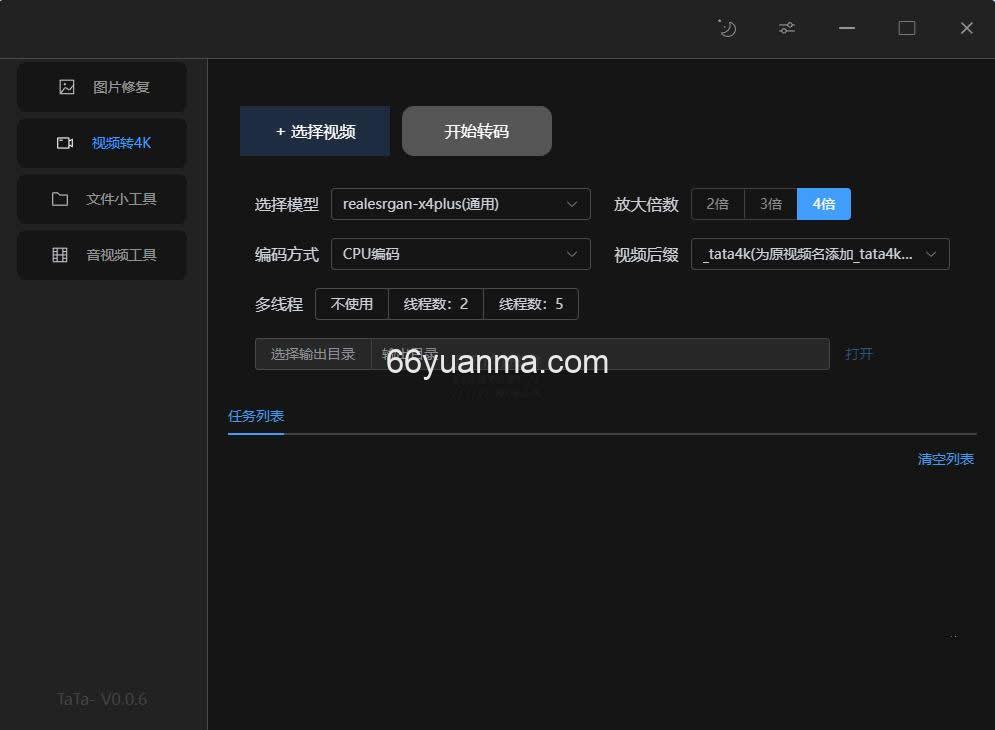Click the folder icon beside 文件小工具
The height and width of the screenshot is (730, 995).
pyautogui.click(x=61, y=199)
